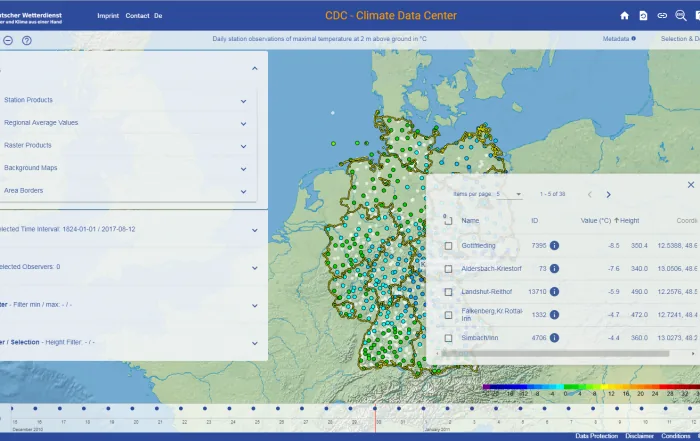Show station info for Aldersbach-Kriestorf

point(554,269)
